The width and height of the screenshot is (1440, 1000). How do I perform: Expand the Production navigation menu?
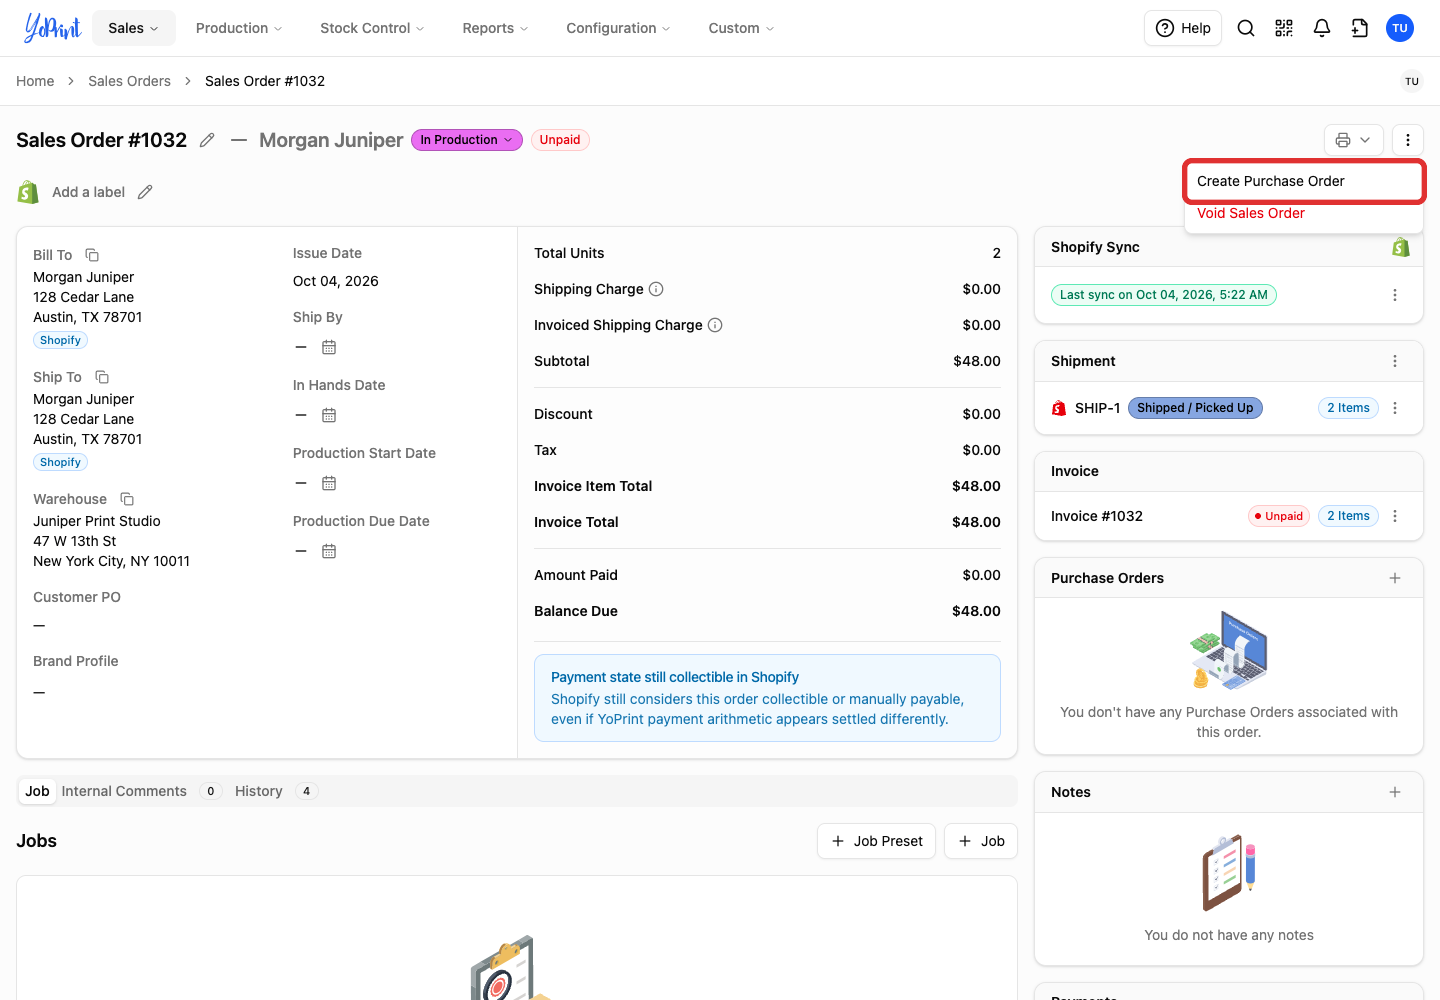click(x=239, y=28)
